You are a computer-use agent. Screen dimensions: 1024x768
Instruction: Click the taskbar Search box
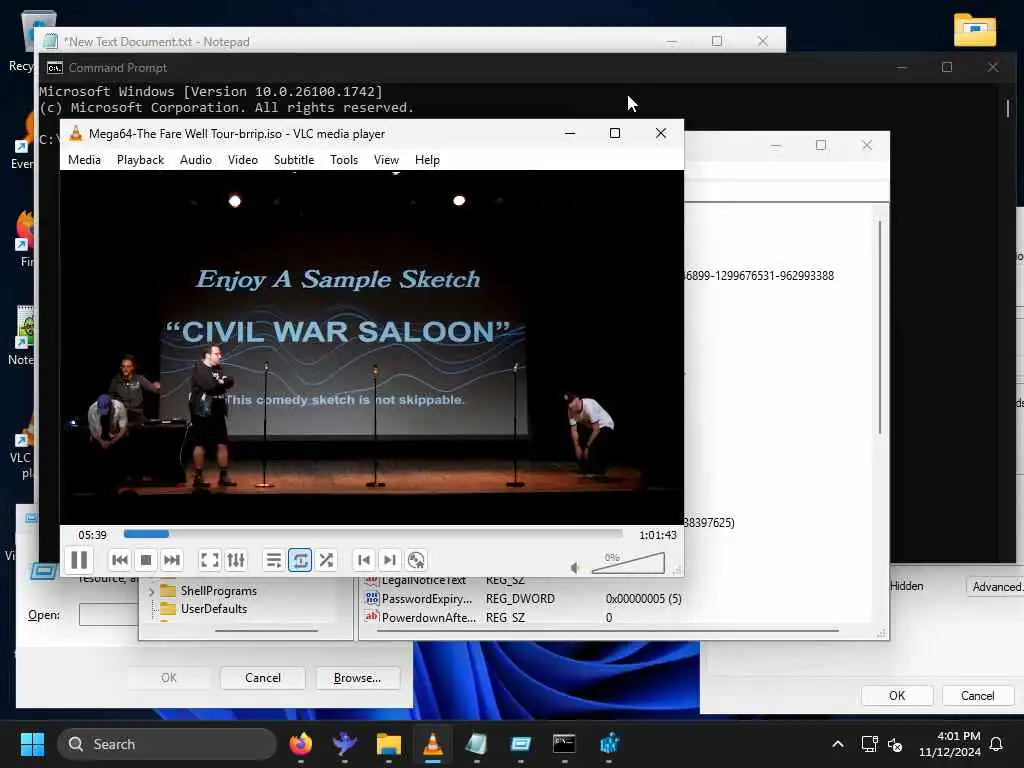click(x=167, y=744)
